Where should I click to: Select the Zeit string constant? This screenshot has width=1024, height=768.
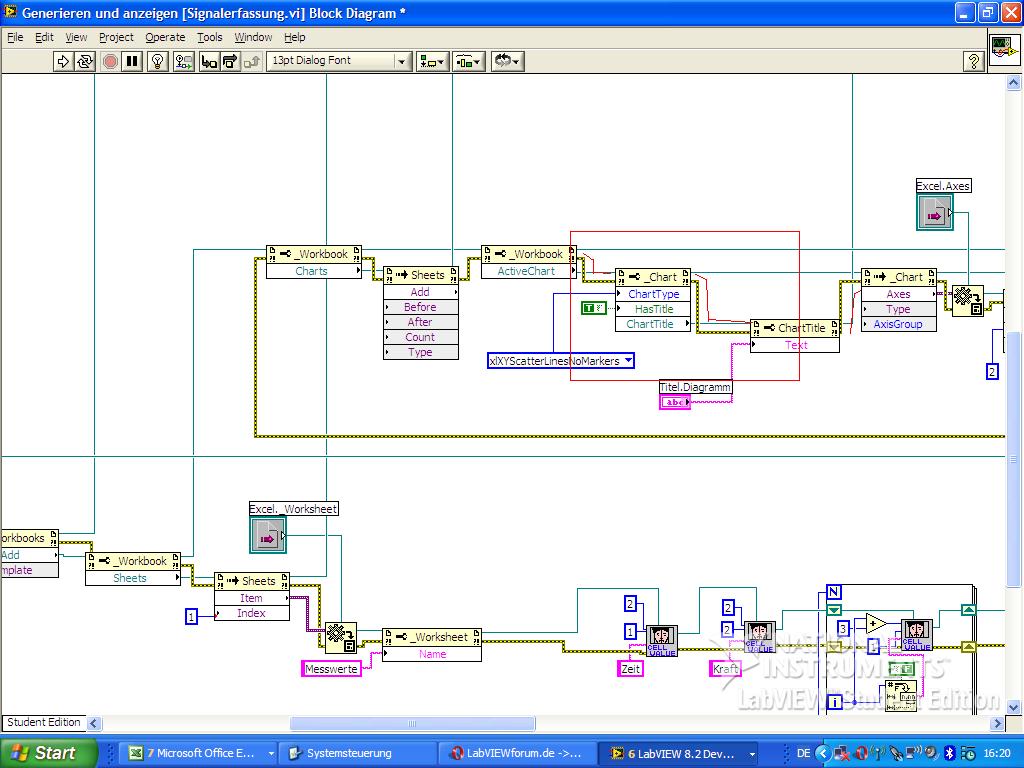630,669
